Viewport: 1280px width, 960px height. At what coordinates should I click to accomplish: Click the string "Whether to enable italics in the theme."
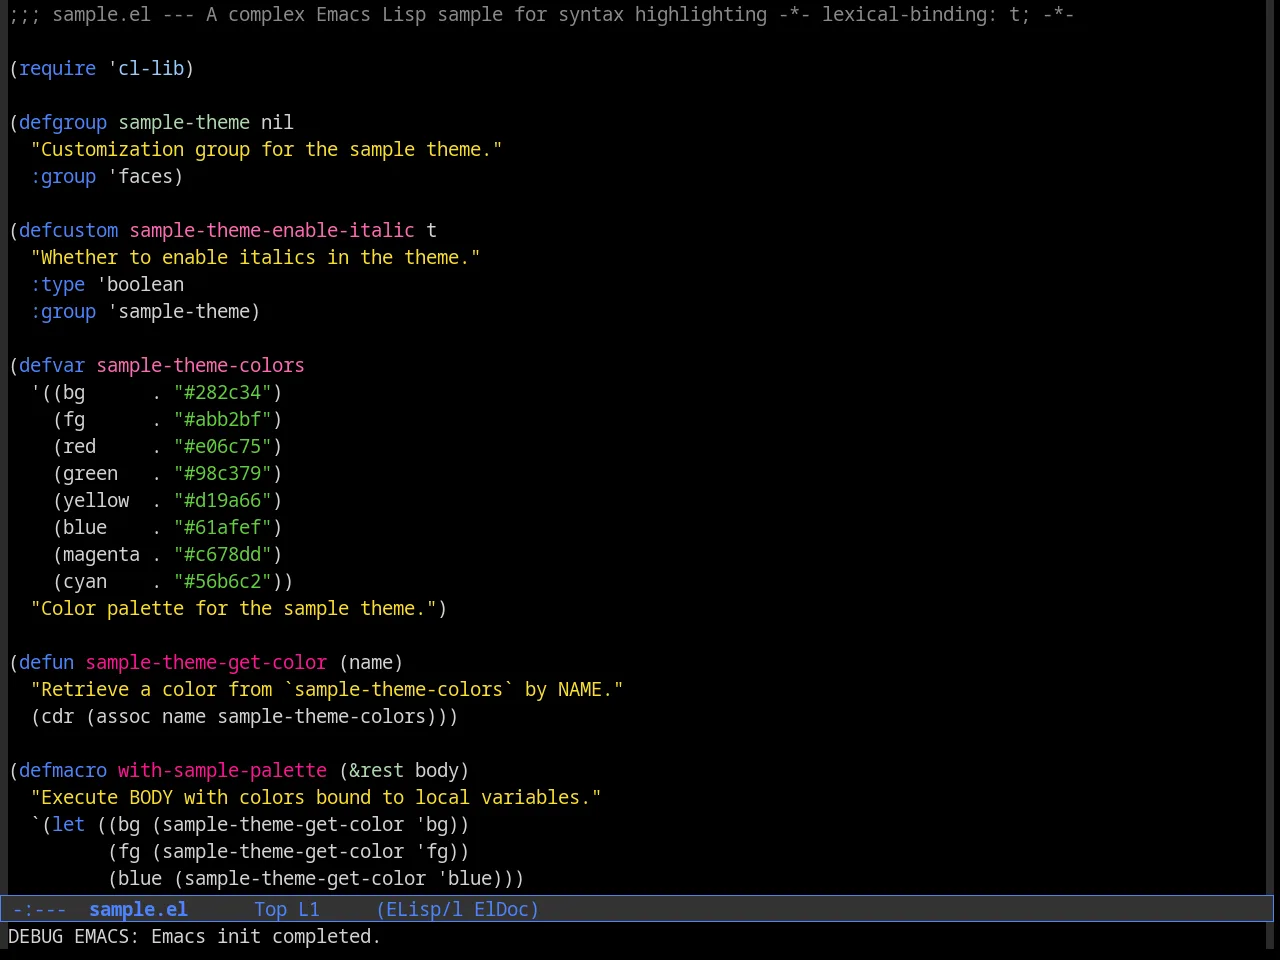[256, 257]
